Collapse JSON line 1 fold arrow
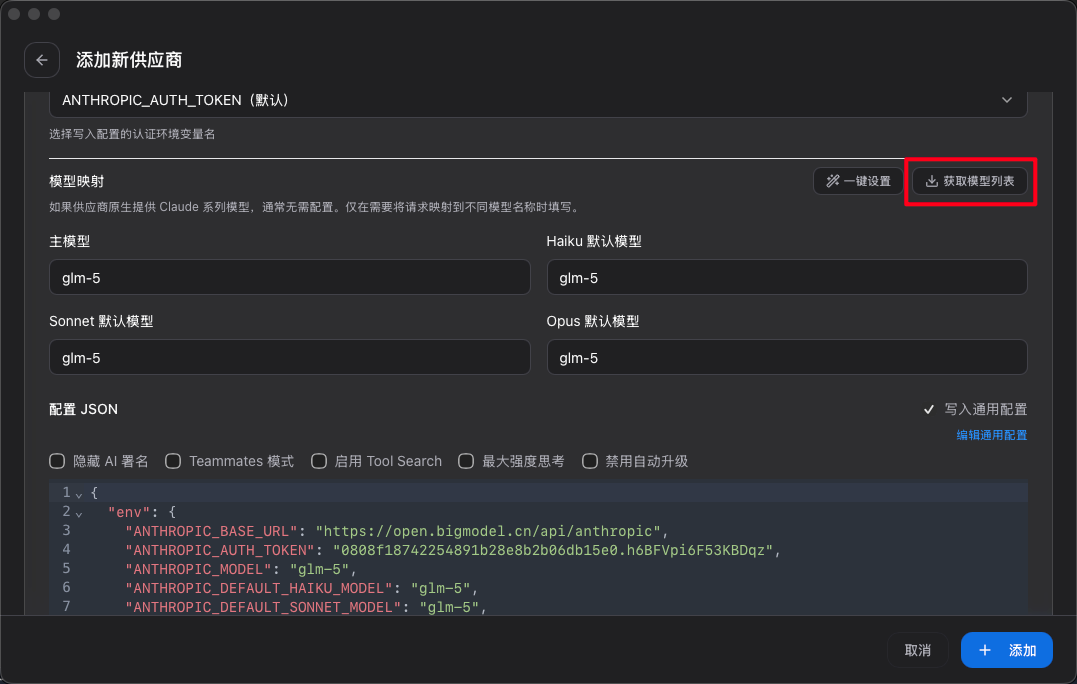 [x=79, y=494]
